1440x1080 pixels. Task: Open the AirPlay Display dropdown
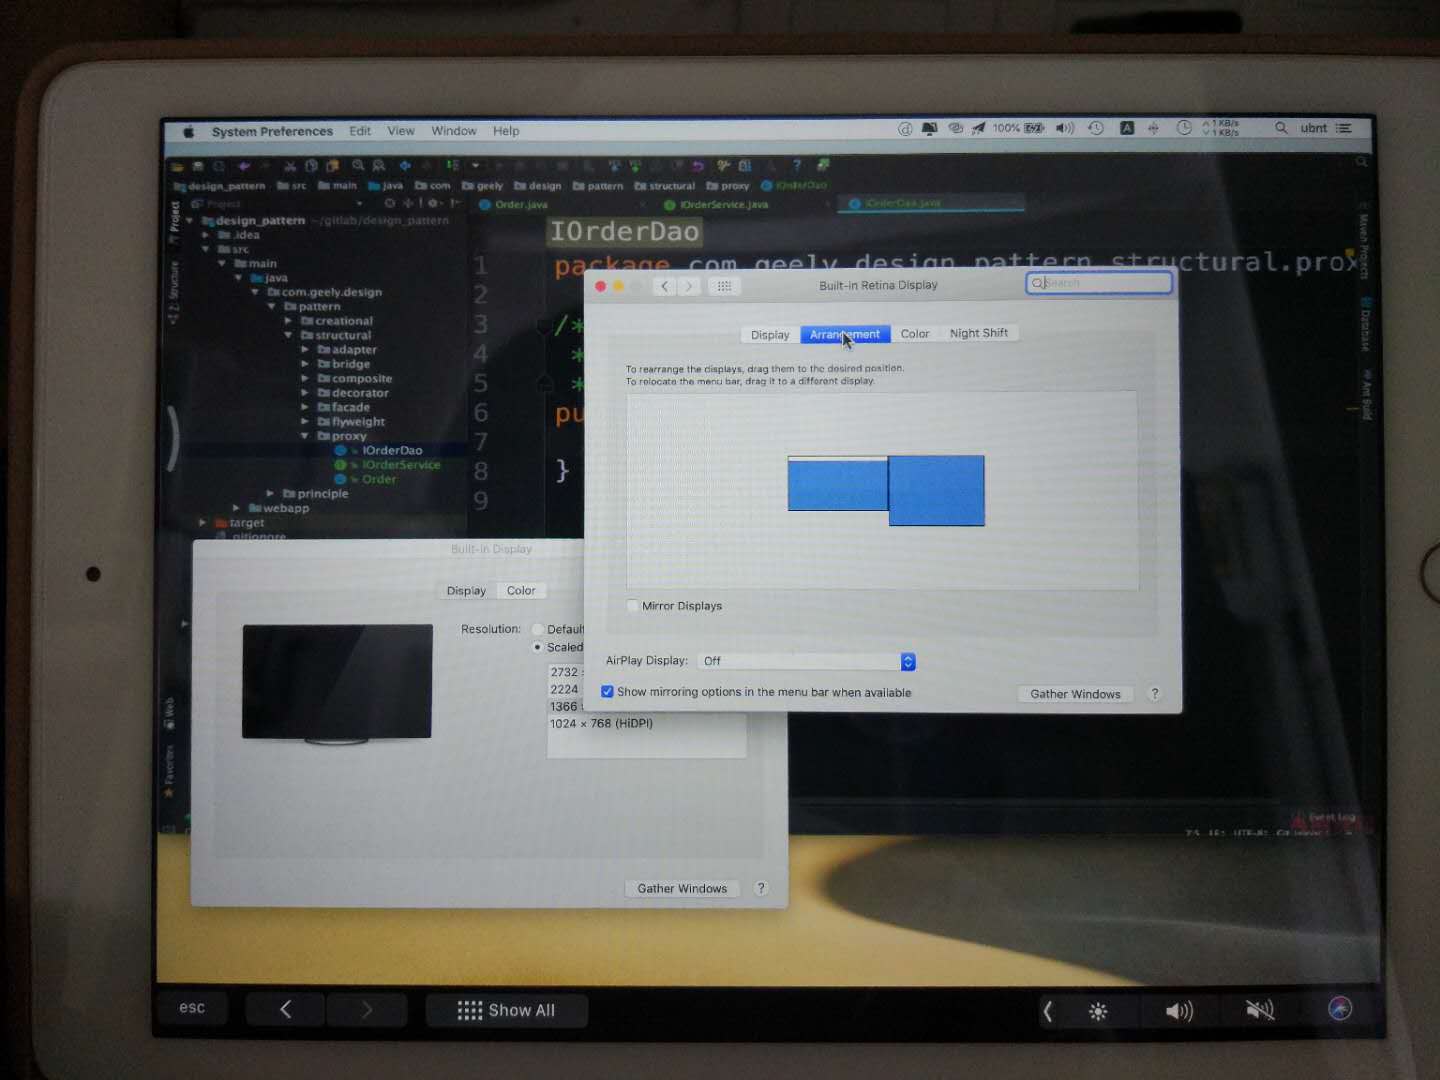(806, 661)
